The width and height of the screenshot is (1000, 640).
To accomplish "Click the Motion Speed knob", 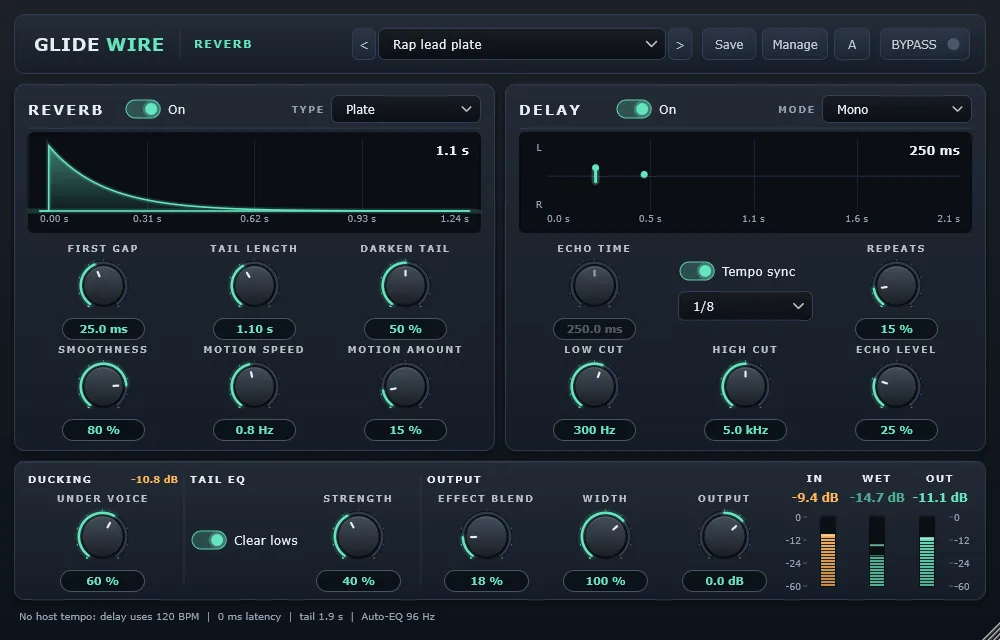I will point(254,386).
